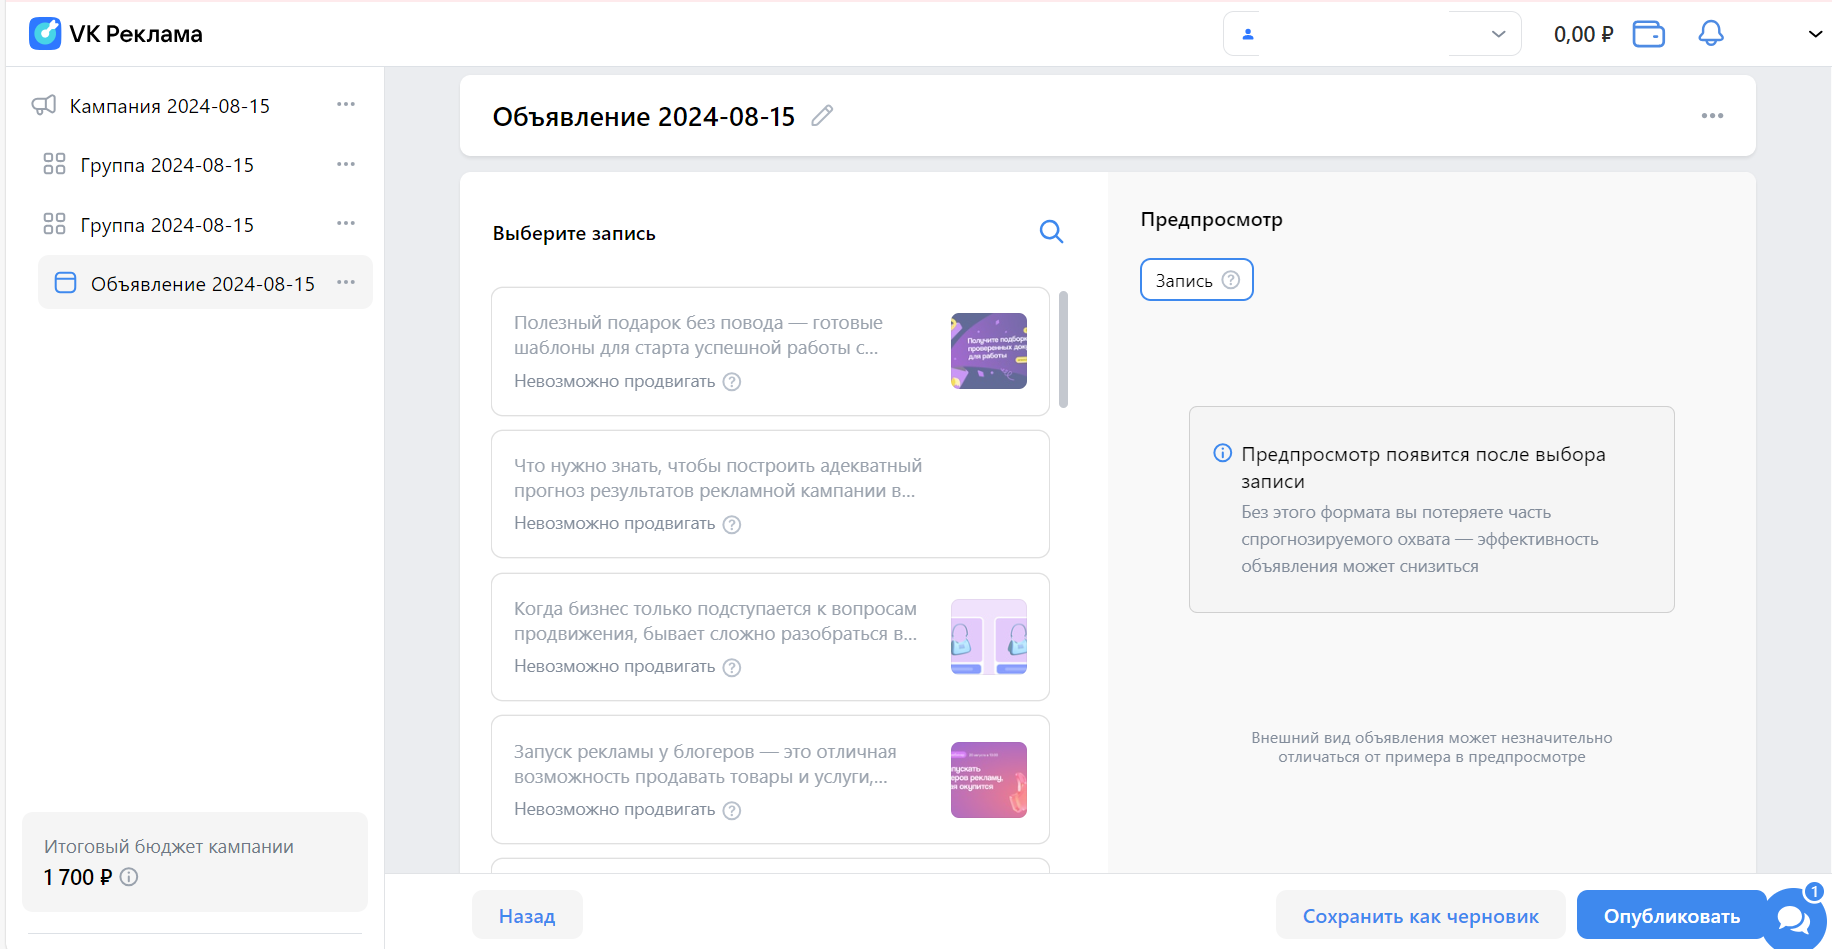Screen dimensions: 1832x949
Task: Click help icon on 'Запуск рекламы у блогеров' post
Action: (732, 811)
